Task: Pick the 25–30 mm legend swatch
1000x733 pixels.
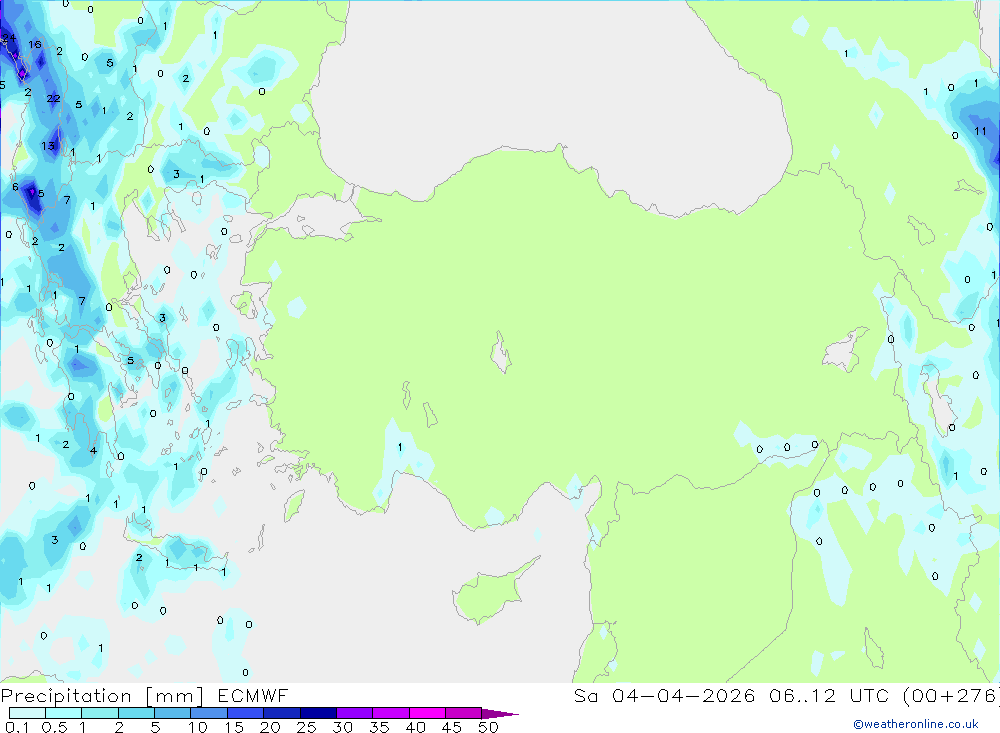Action: coord(318,713)
